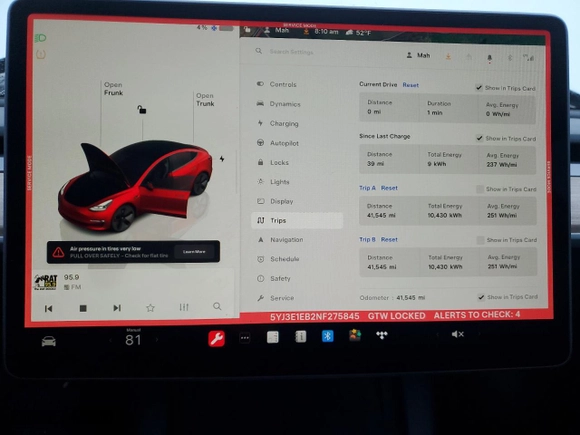Image resolution: width=580 pixels, height=435 pixels.
Task: Stop radio playback
Action: (x=83, y=308)
